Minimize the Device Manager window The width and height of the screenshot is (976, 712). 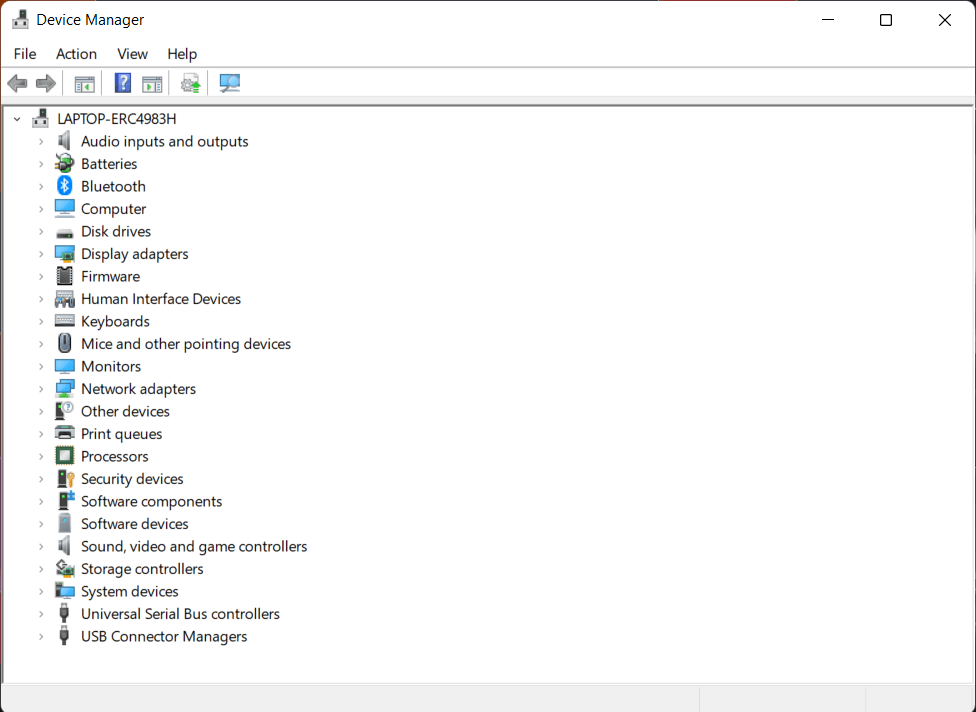click(828, 20)
